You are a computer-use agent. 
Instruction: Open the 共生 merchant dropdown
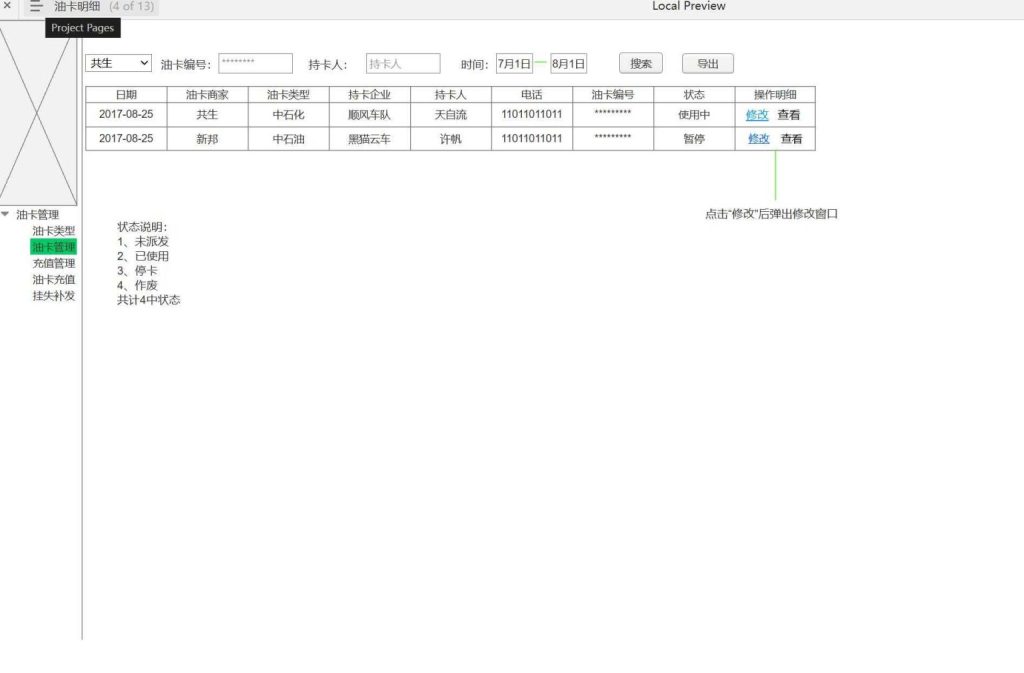pos(117,62)
